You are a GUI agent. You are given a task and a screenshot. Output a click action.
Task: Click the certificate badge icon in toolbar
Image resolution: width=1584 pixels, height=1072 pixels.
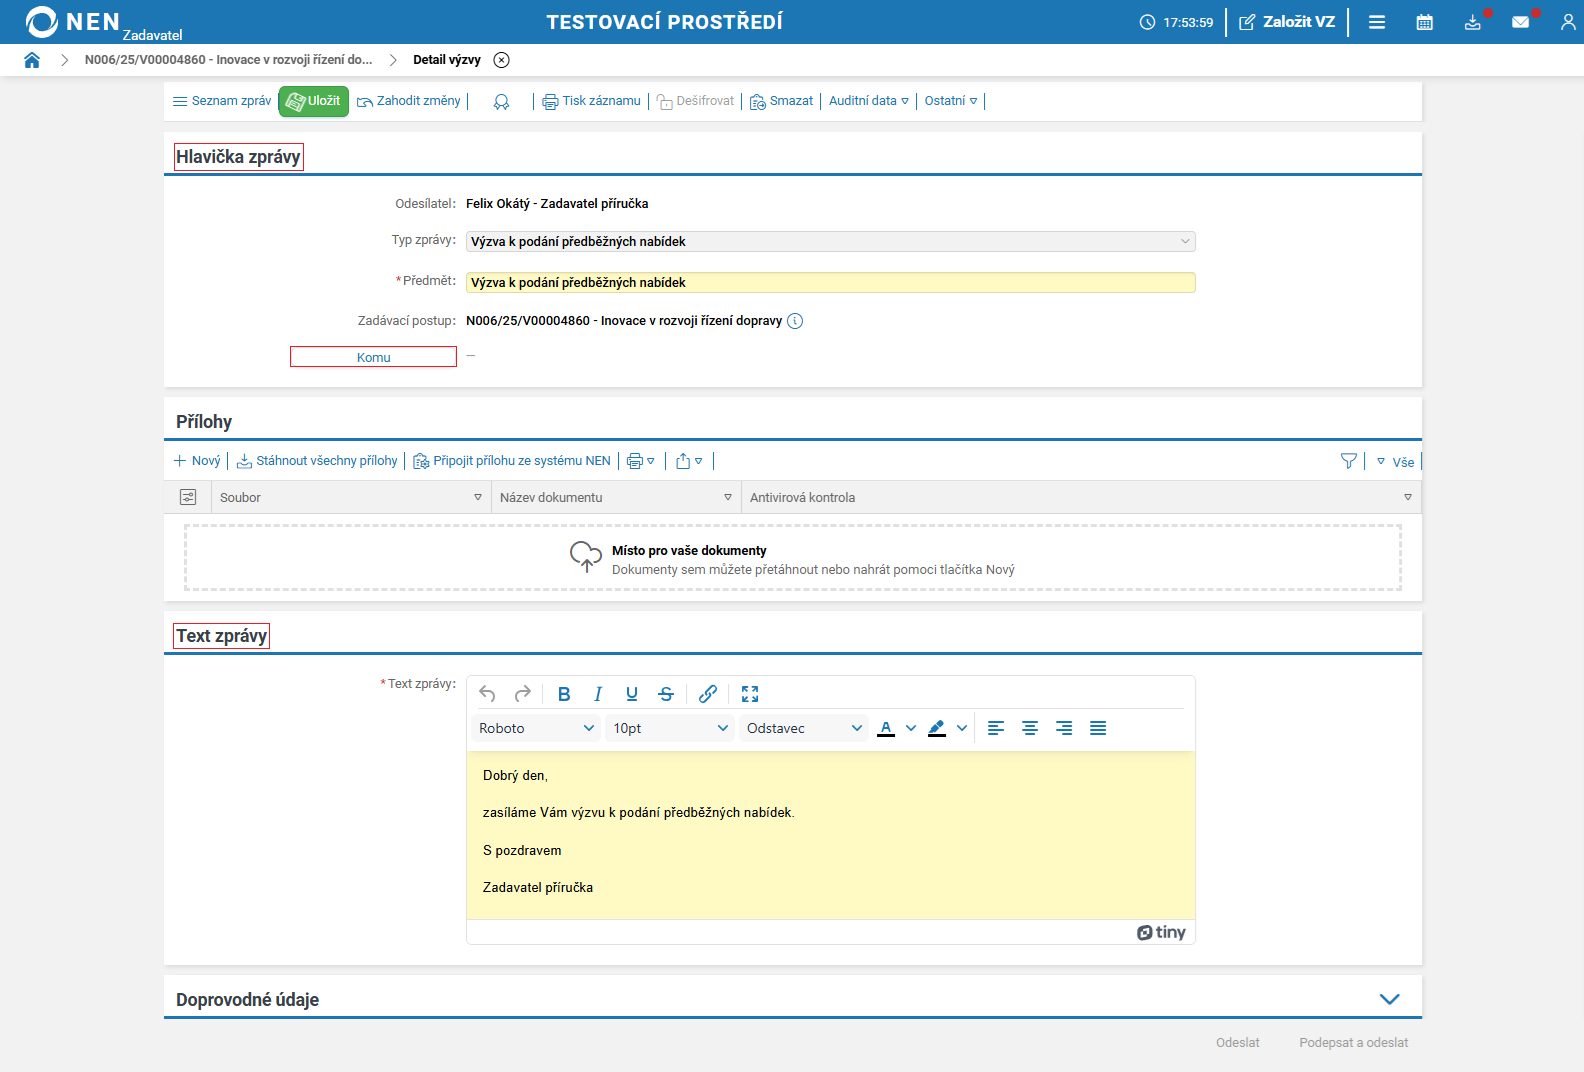point(502,101)
